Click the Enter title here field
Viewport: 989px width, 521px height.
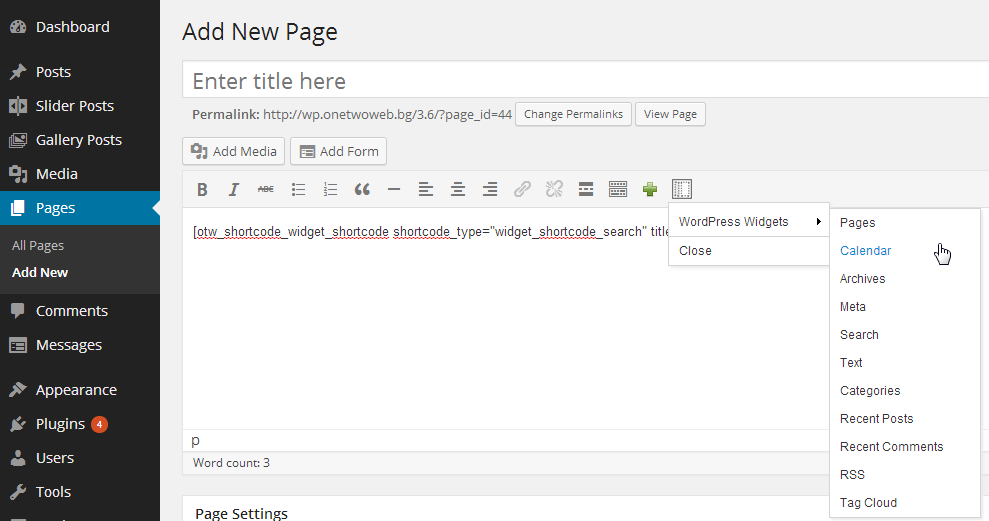[x=585, y=81]
